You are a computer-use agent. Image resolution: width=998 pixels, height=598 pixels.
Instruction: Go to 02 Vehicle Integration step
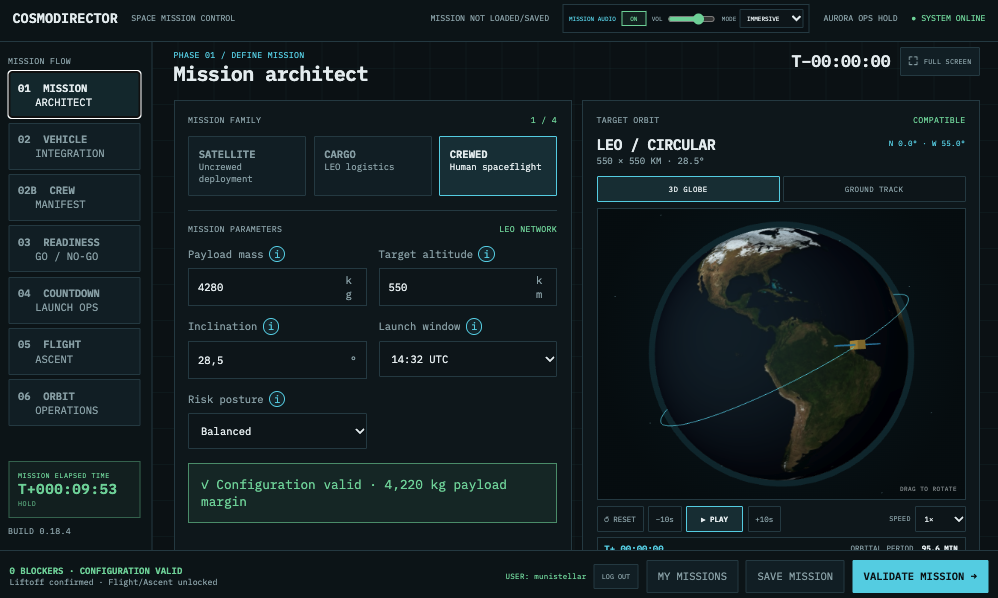click(x=74, y=146)
